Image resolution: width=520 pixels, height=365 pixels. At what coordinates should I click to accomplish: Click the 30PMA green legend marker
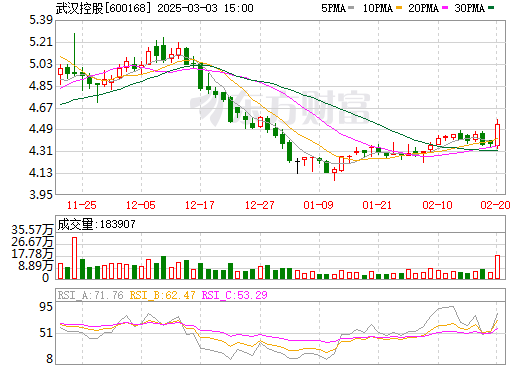pyautogui.click(x=491, y=8)
